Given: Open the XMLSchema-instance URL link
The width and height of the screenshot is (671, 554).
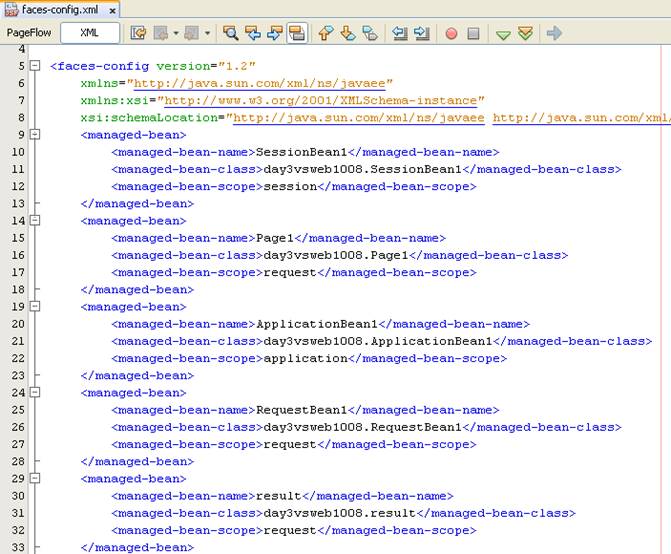Looking at the screenshot, I should (321, 101).
